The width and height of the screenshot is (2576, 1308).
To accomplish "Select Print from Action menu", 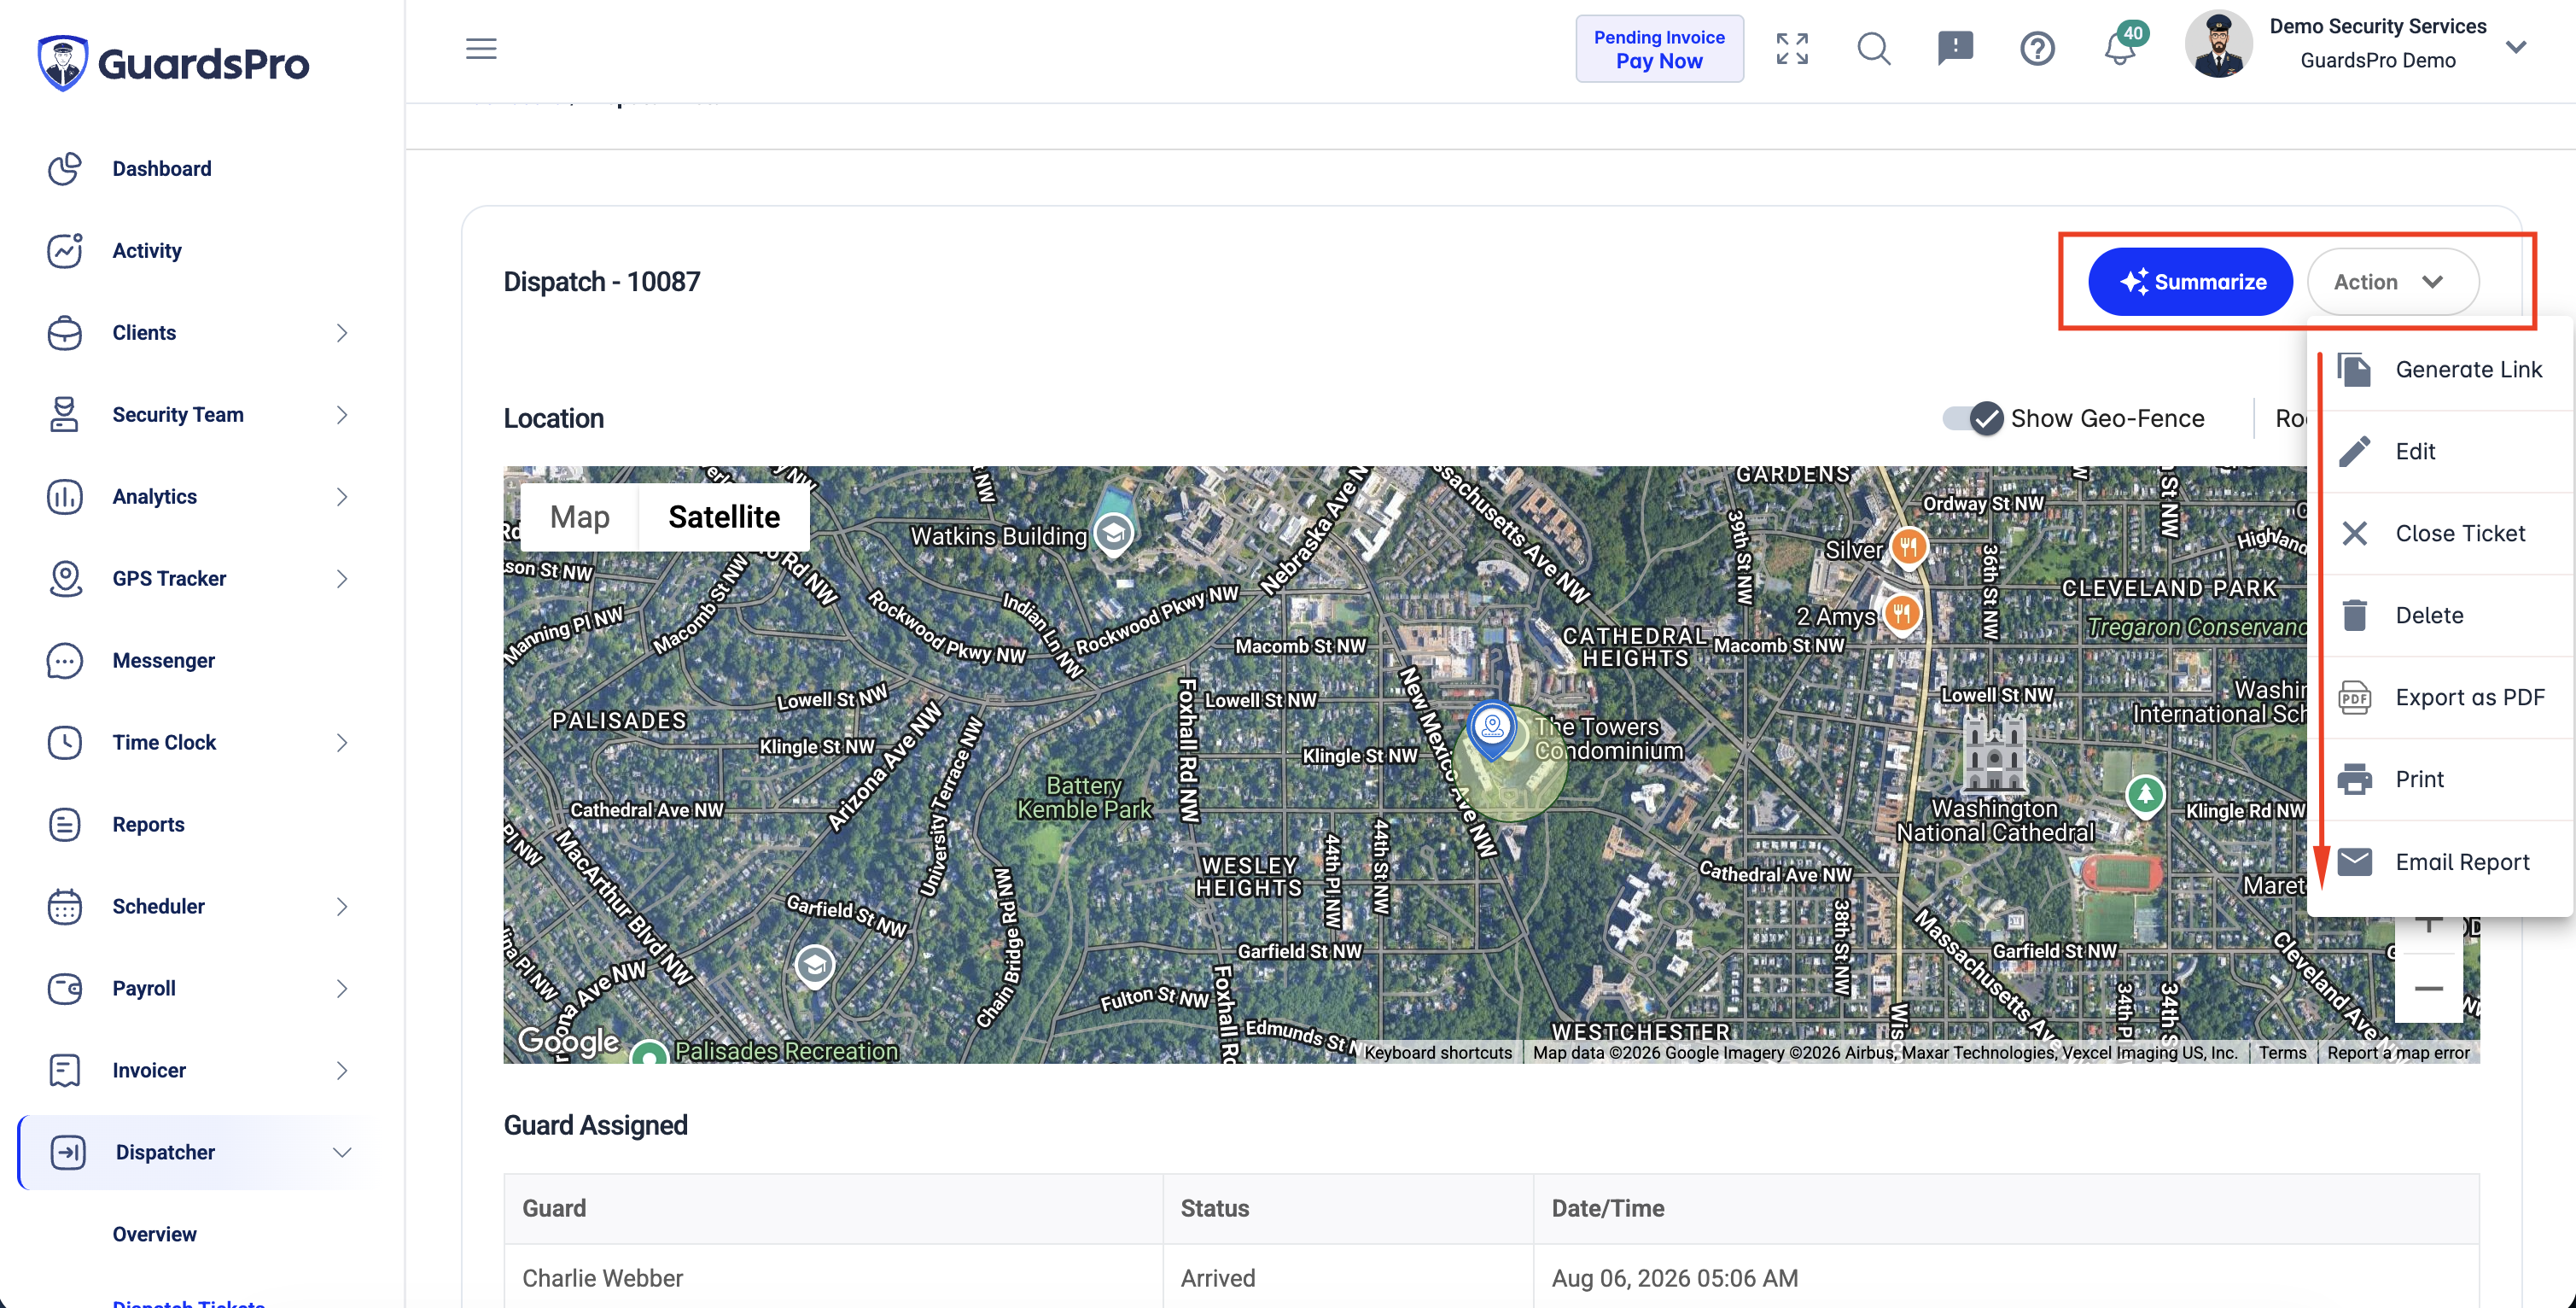I will point(2440,779).
